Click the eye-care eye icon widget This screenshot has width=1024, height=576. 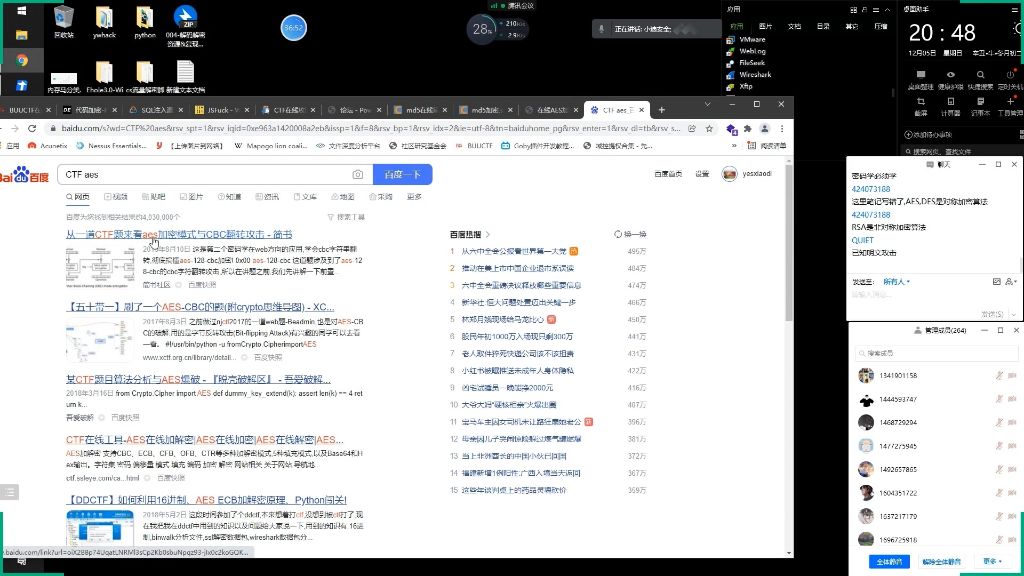(951, 79)
